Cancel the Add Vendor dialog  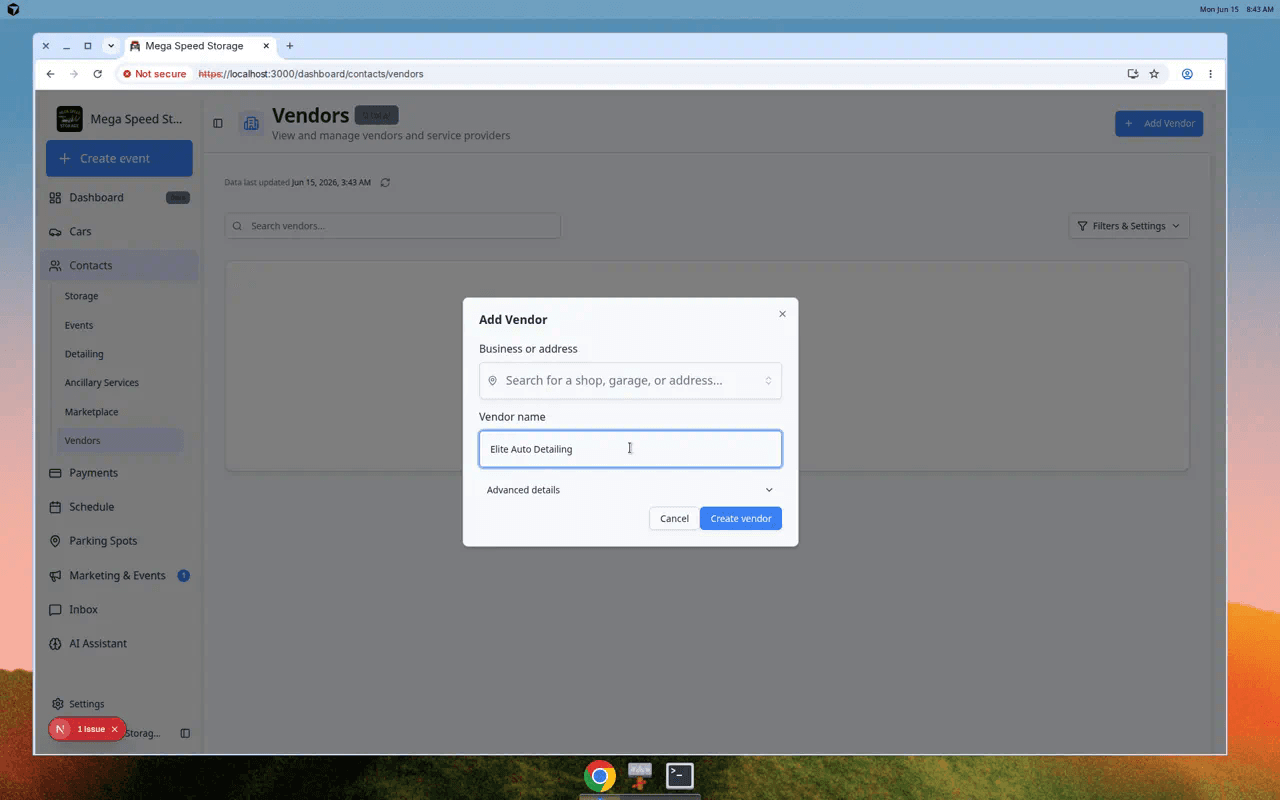pos(674,518)
